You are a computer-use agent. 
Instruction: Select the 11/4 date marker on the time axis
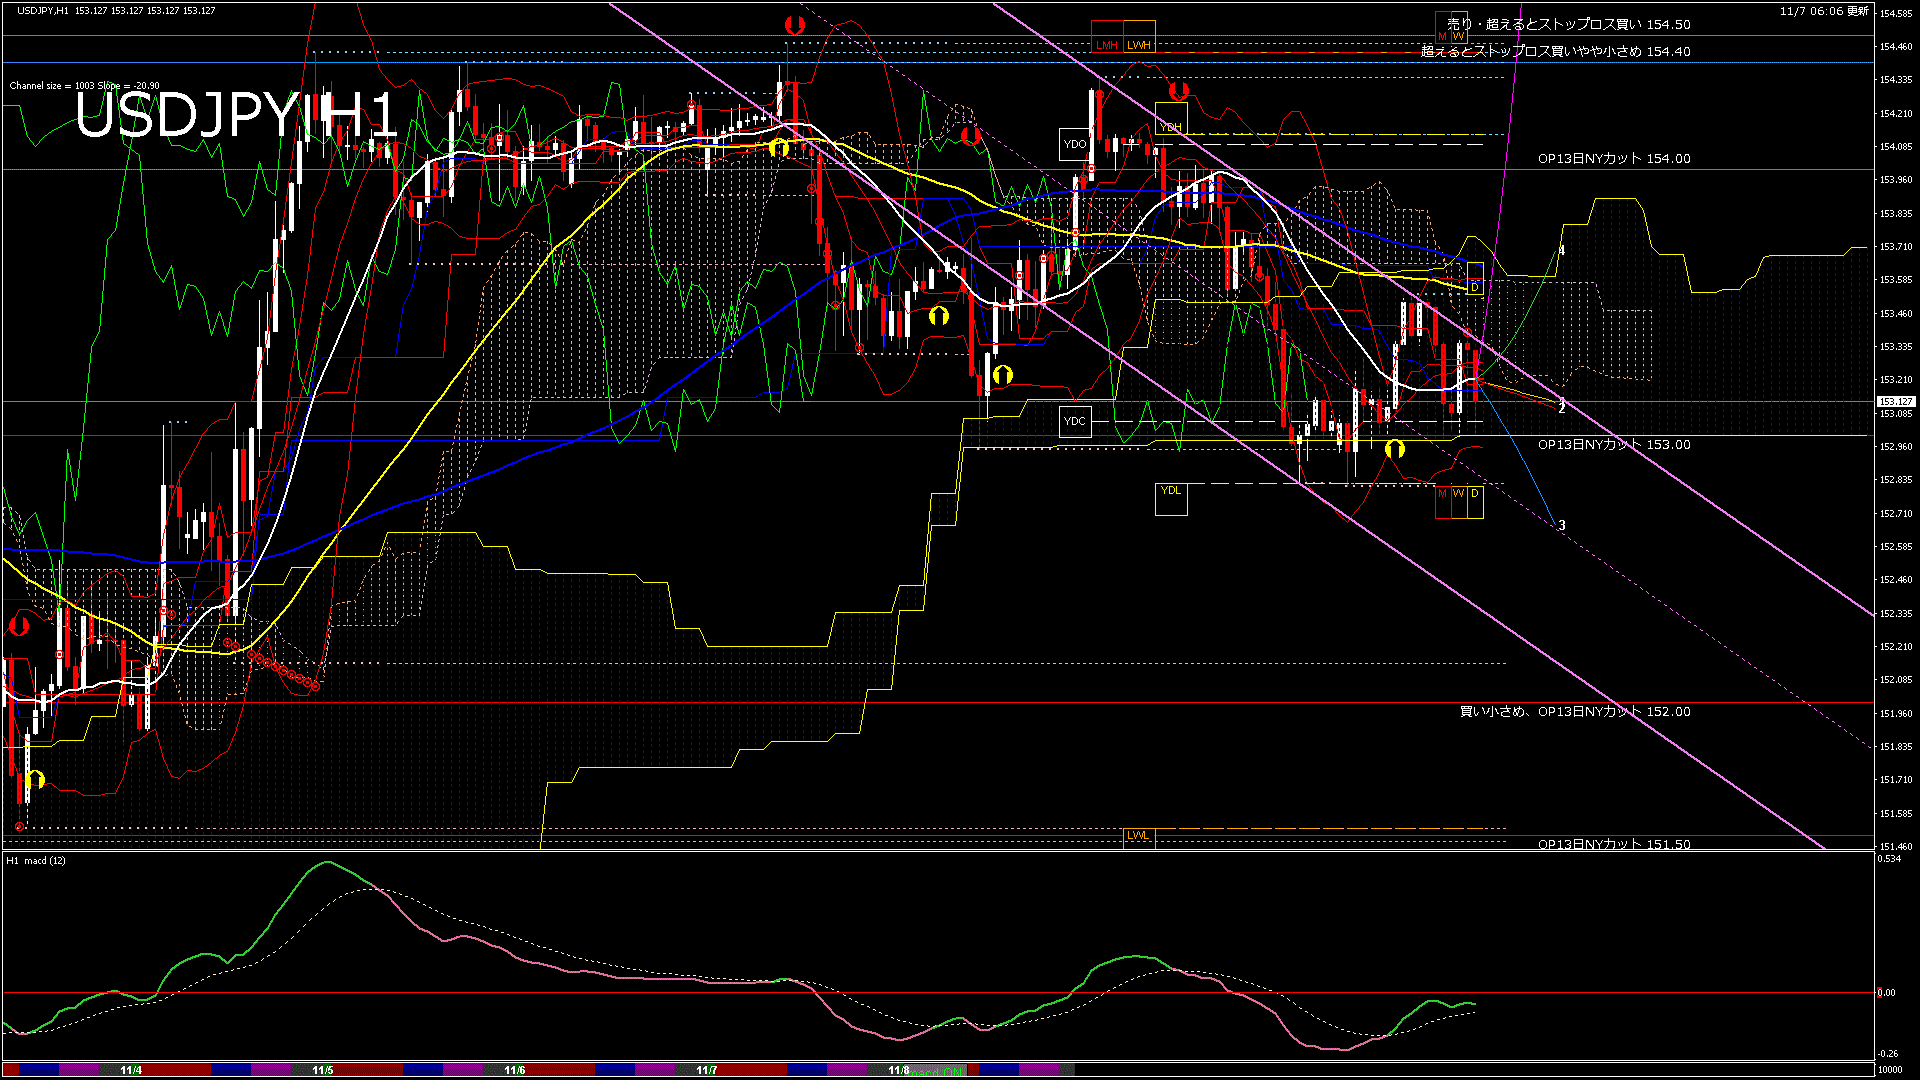(130, 1070)
